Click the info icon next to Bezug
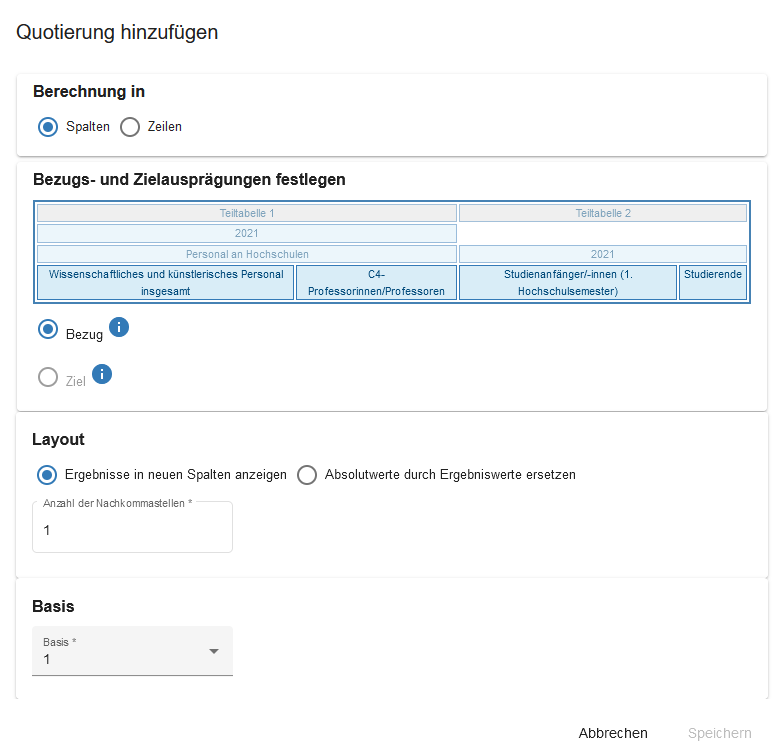777x753 pixels. (x=120, y=327)
